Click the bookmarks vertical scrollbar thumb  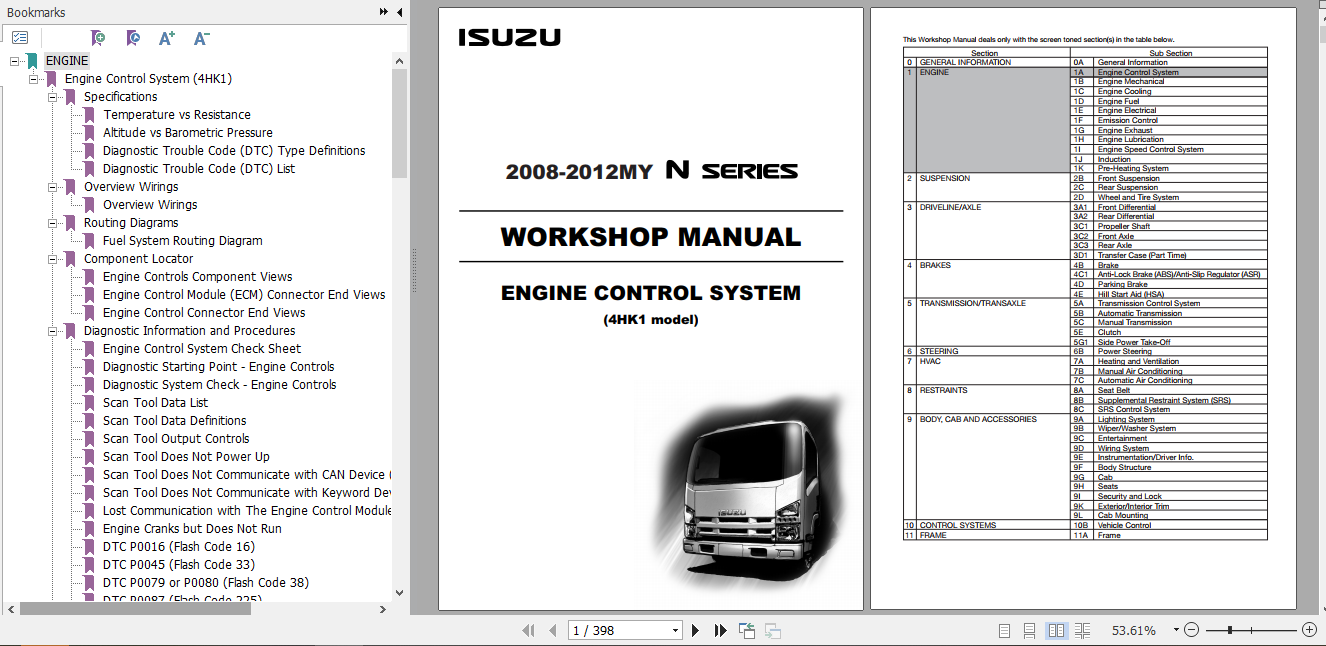tap(400, 123)
